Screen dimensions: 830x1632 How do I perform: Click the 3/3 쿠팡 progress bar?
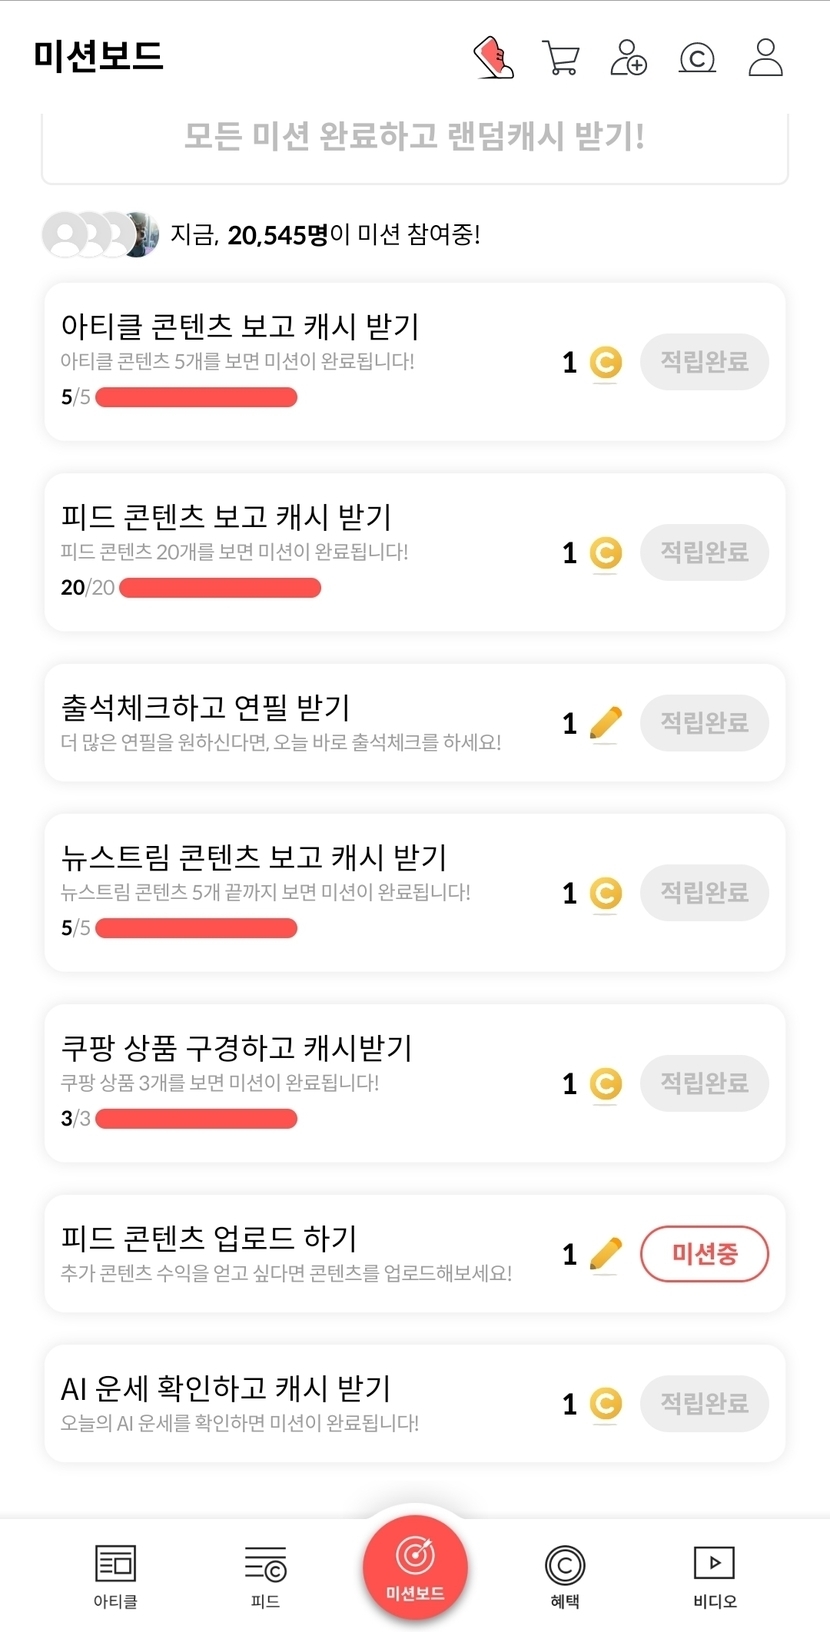(x=196, y=1118)
